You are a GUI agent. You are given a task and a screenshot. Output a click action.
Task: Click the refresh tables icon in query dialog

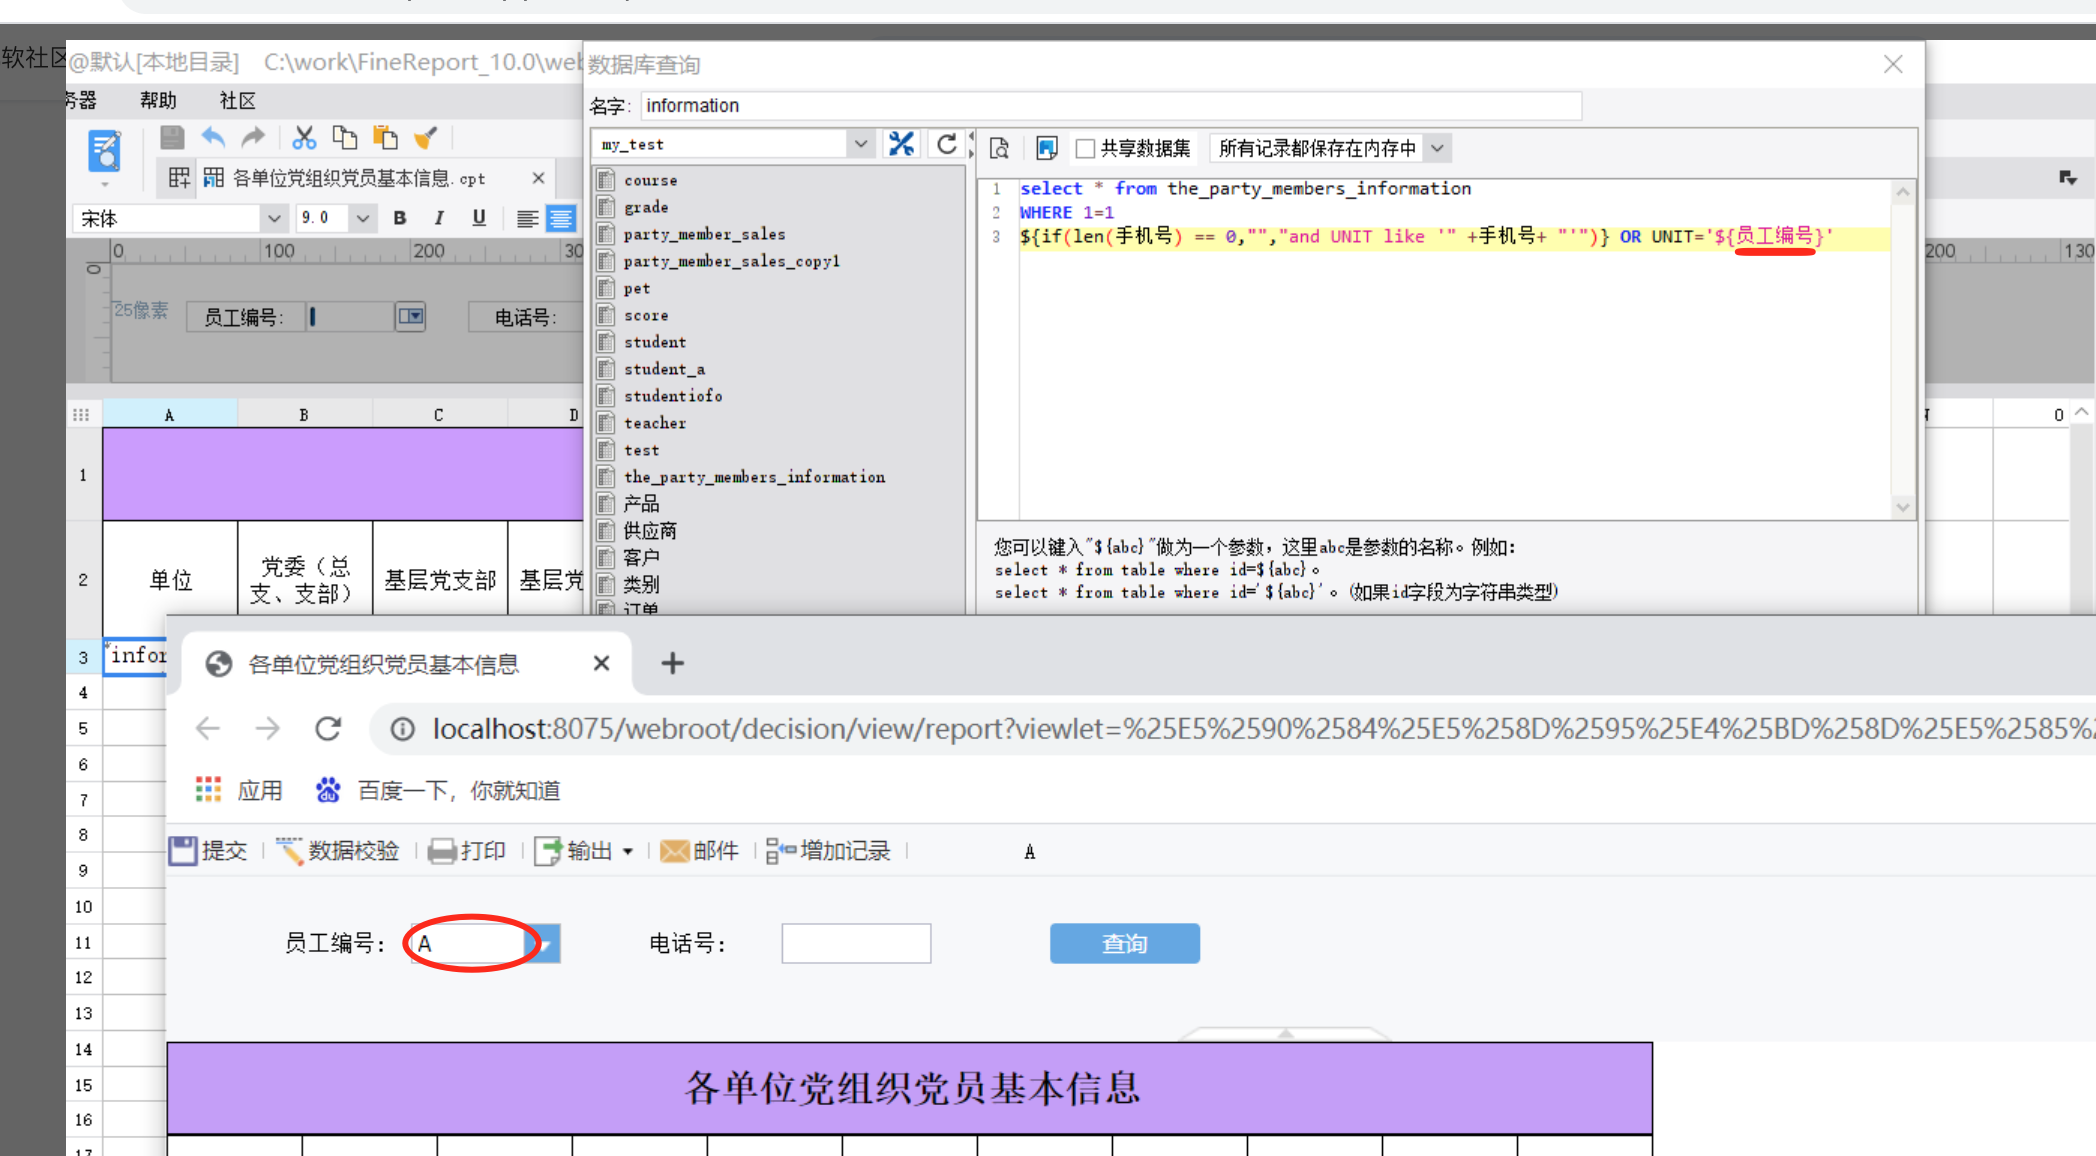coord(946,145)
